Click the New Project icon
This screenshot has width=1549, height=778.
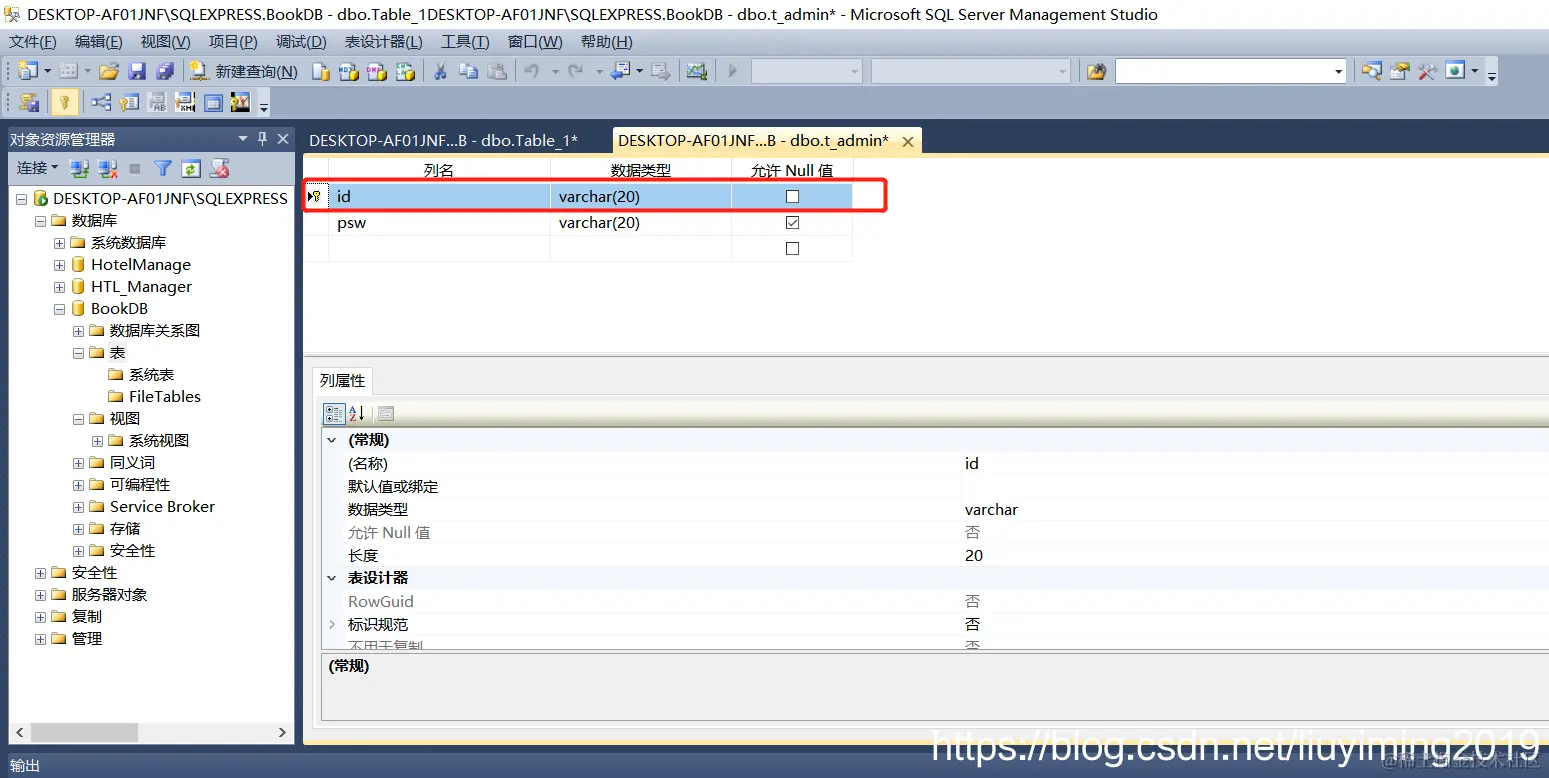click(x=27, y=71)
